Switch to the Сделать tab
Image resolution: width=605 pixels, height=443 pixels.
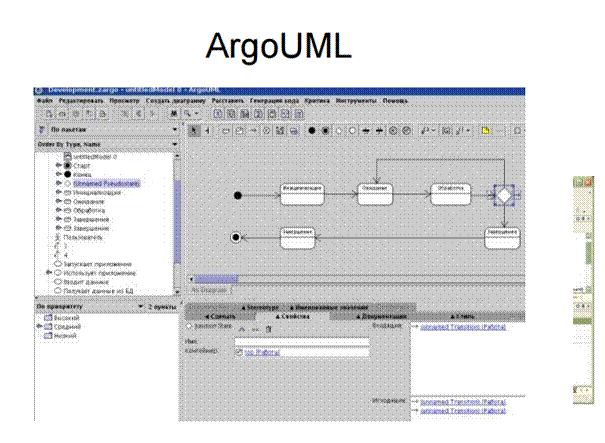(220, 316)
